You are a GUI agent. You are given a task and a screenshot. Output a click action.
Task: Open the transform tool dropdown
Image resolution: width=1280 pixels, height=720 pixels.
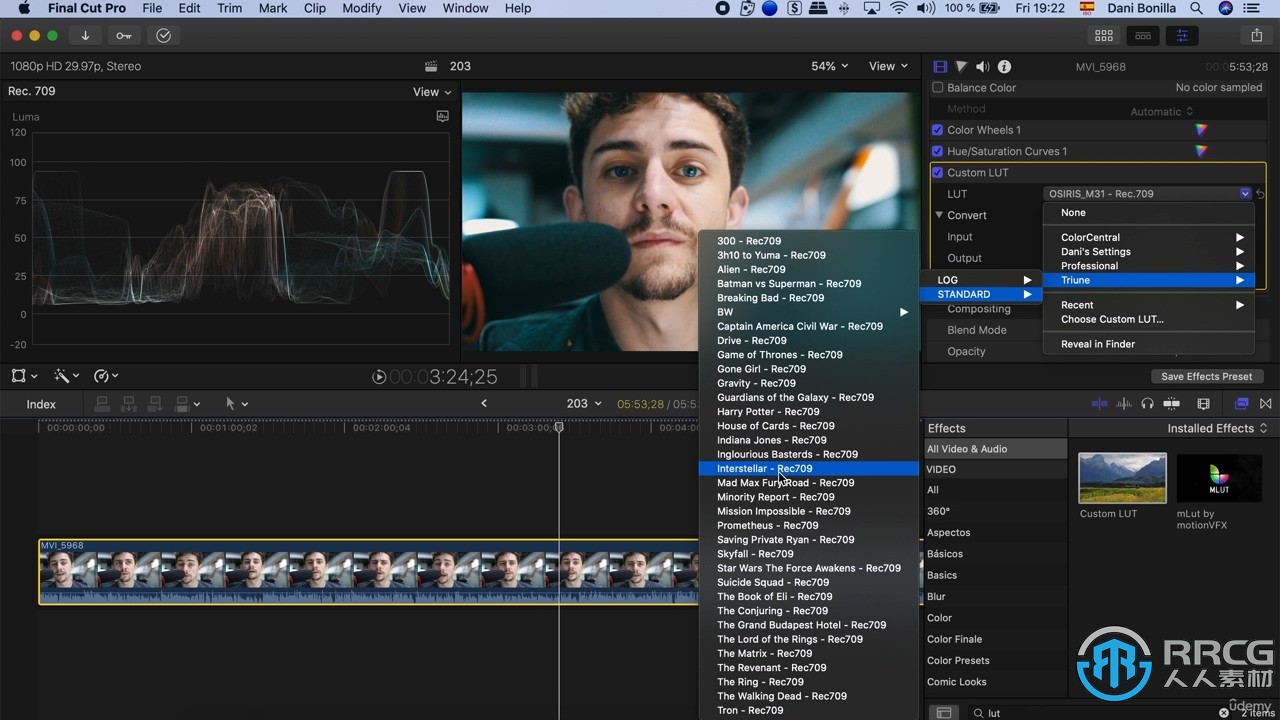click(24, 376)
